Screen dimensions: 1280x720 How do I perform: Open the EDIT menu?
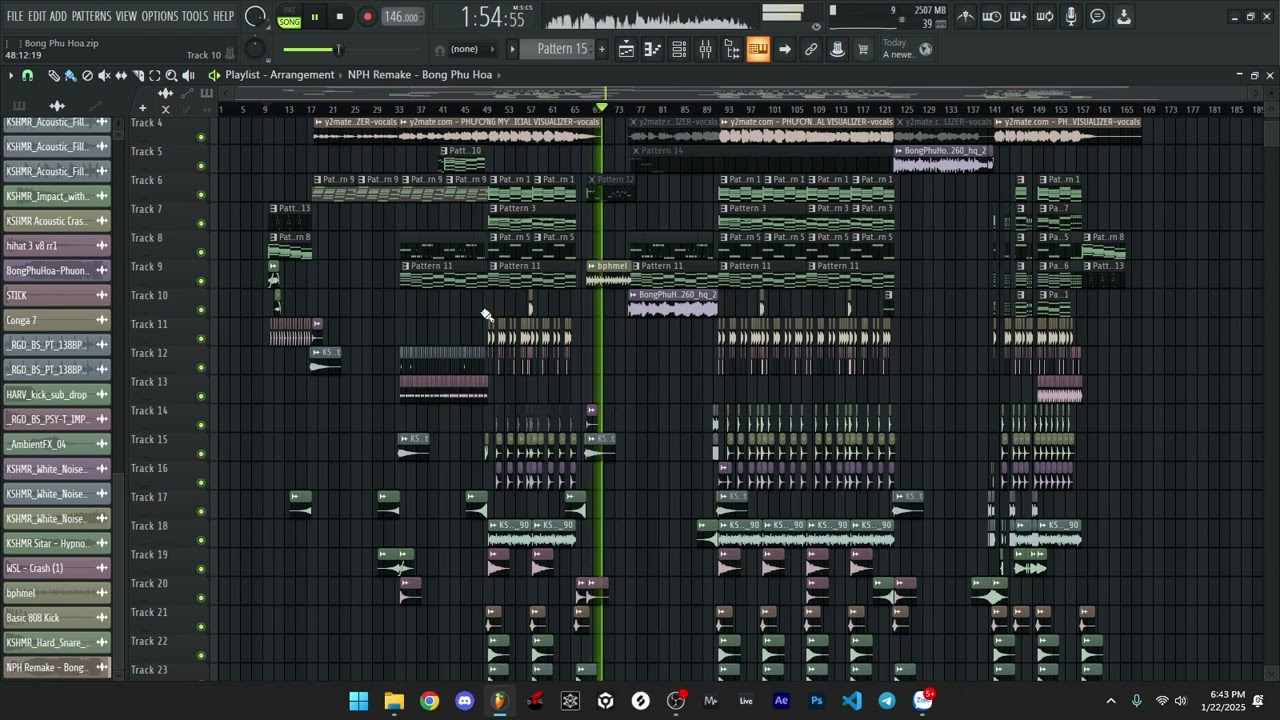pyautogui.click(x=37, y=16)
